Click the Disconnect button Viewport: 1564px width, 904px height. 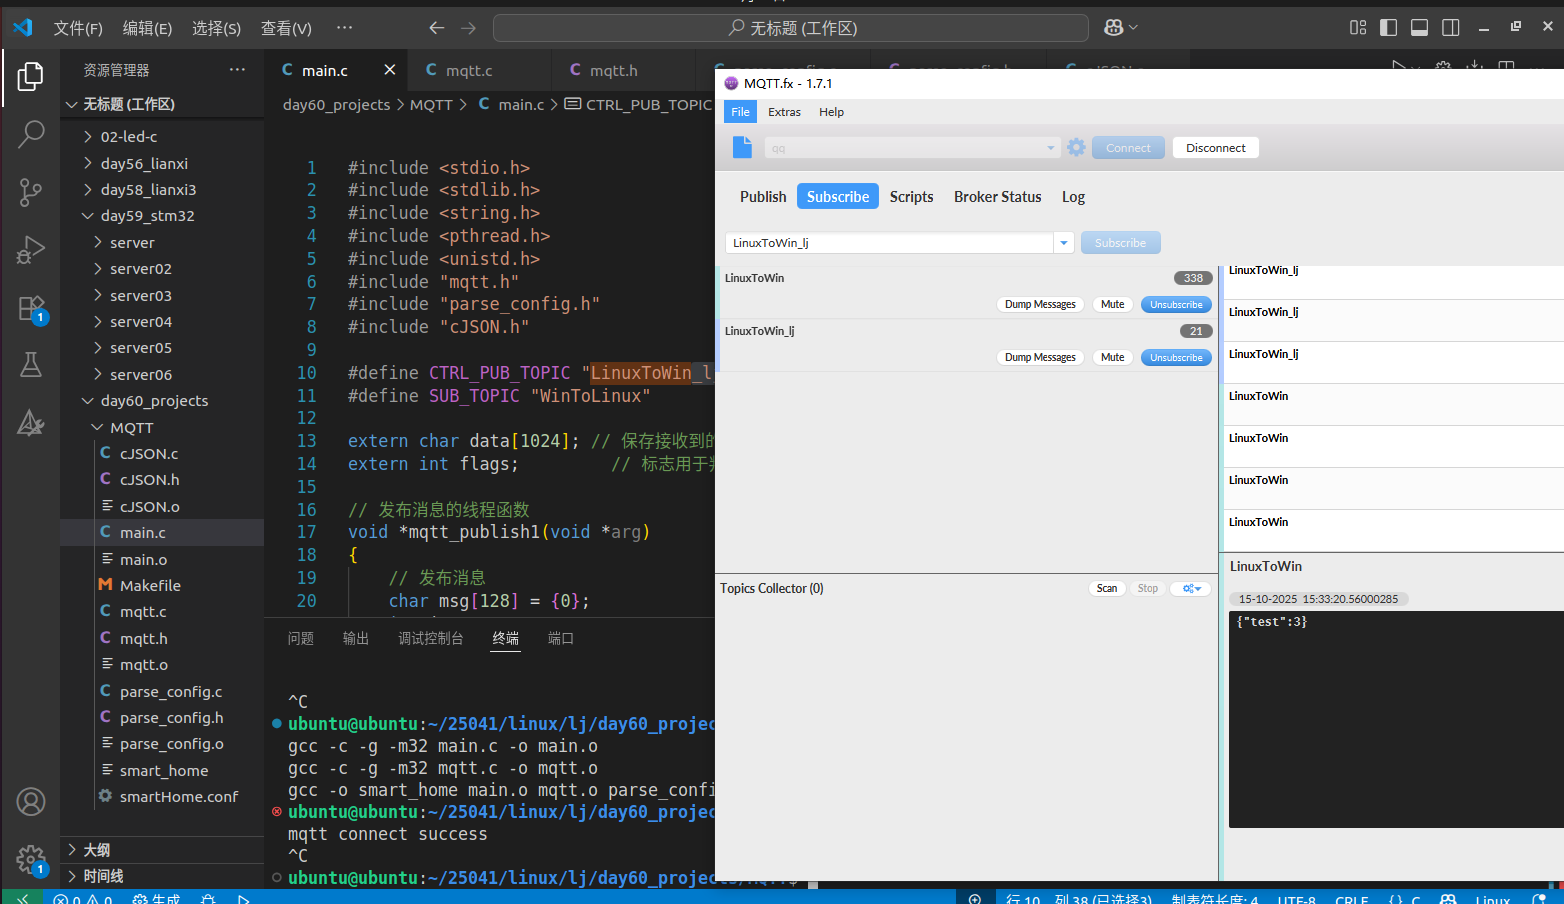[x=1215, y=148]
